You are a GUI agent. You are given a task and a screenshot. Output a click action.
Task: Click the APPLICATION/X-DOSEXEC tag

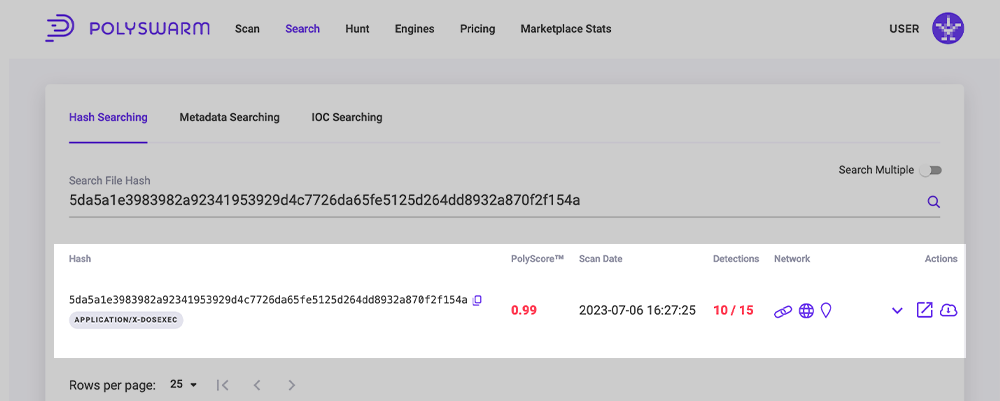click(x=126, y=320)
